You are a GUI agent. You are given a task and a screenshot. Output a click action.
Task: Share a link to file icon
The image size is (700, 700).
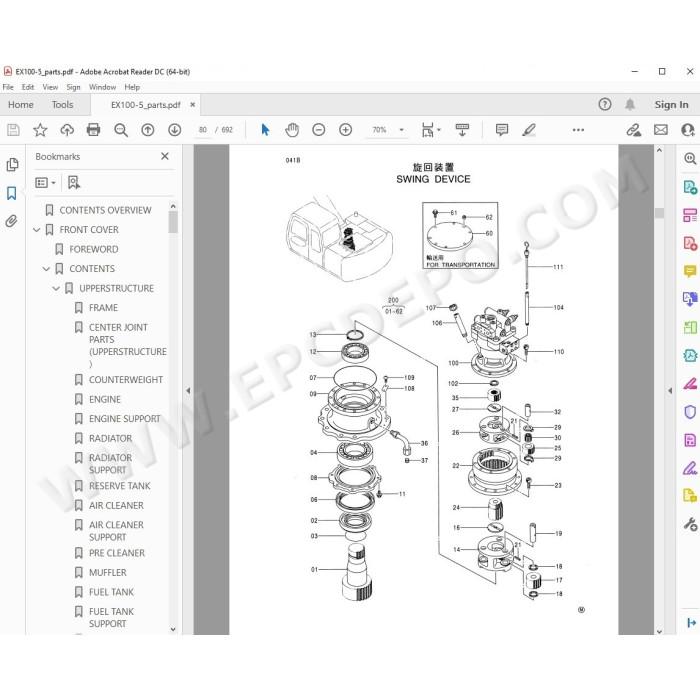tap(633, 130)
